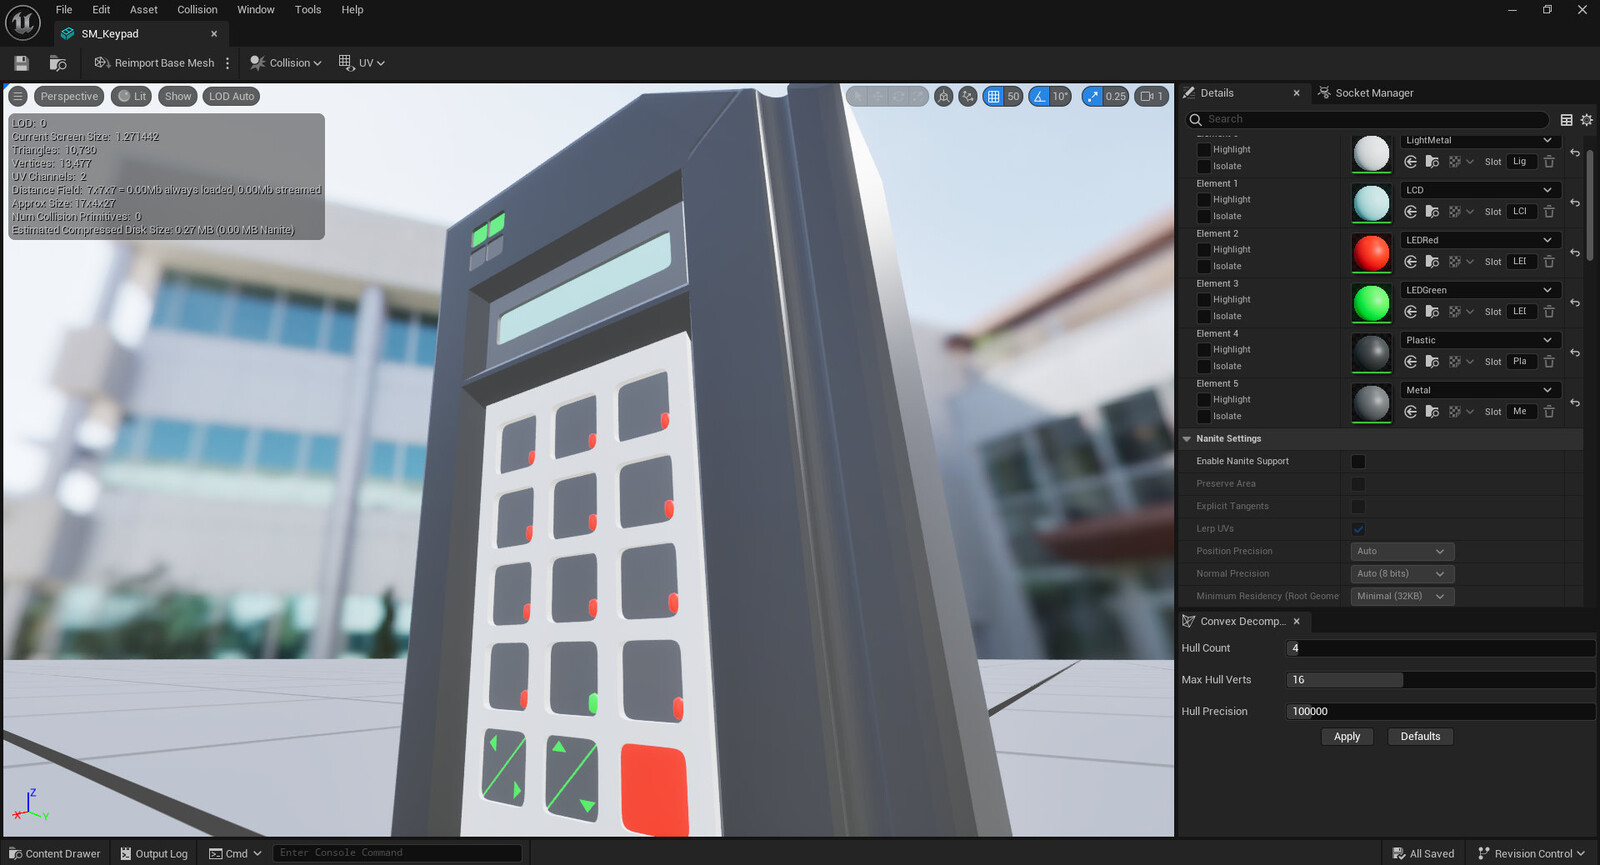
Task: Open Plastic material dropdown
Action: point(1478,340)
